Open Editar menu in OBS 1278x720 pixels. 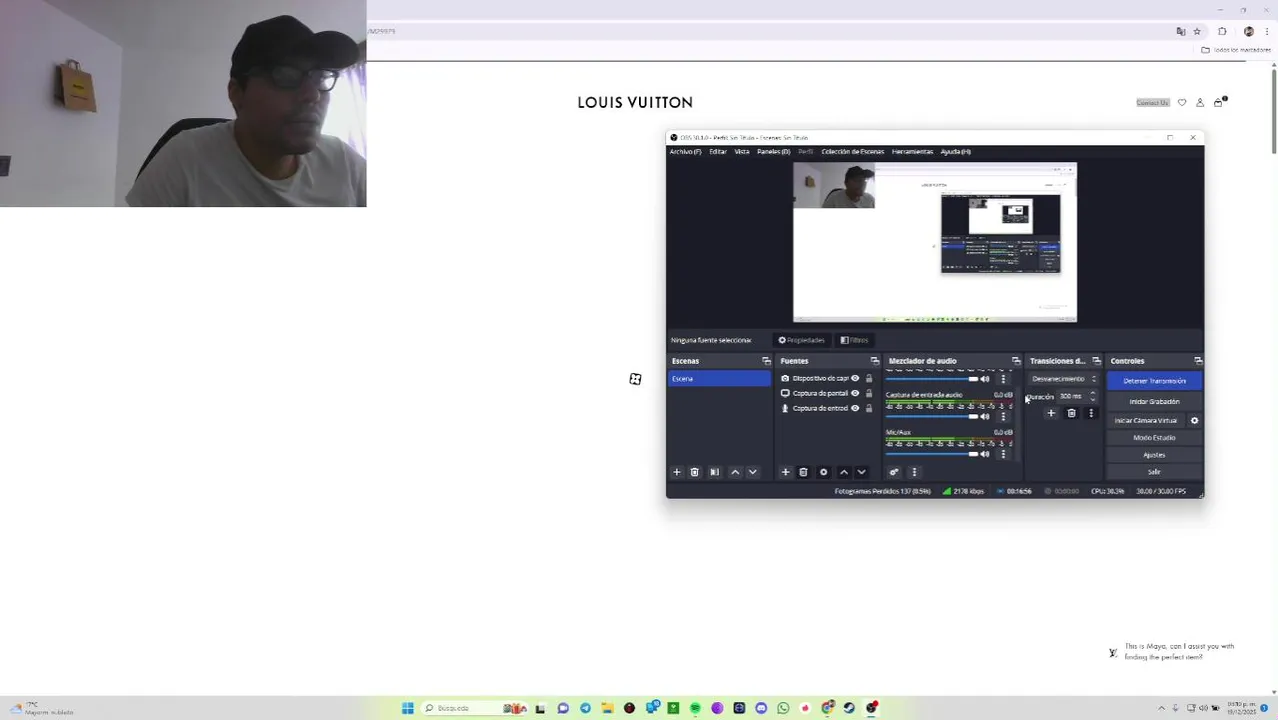[718, 152]
